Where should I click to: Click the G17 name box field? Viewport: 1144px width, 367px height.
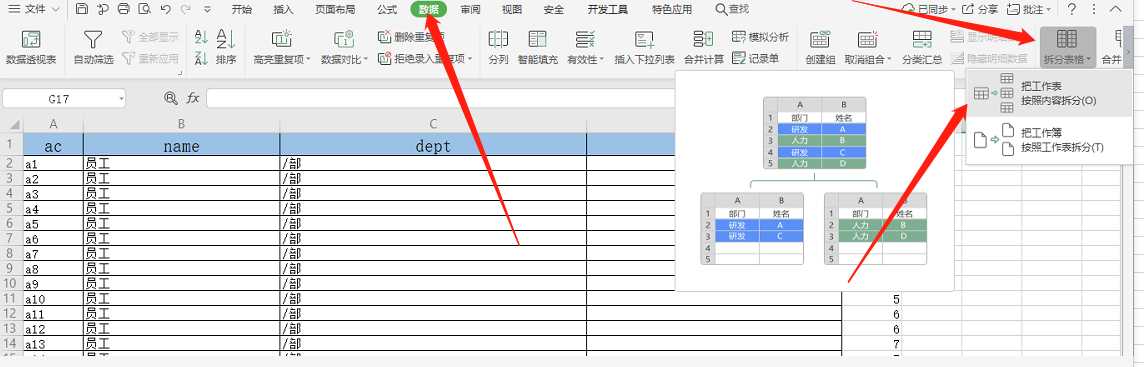click(x=63, y=98)
